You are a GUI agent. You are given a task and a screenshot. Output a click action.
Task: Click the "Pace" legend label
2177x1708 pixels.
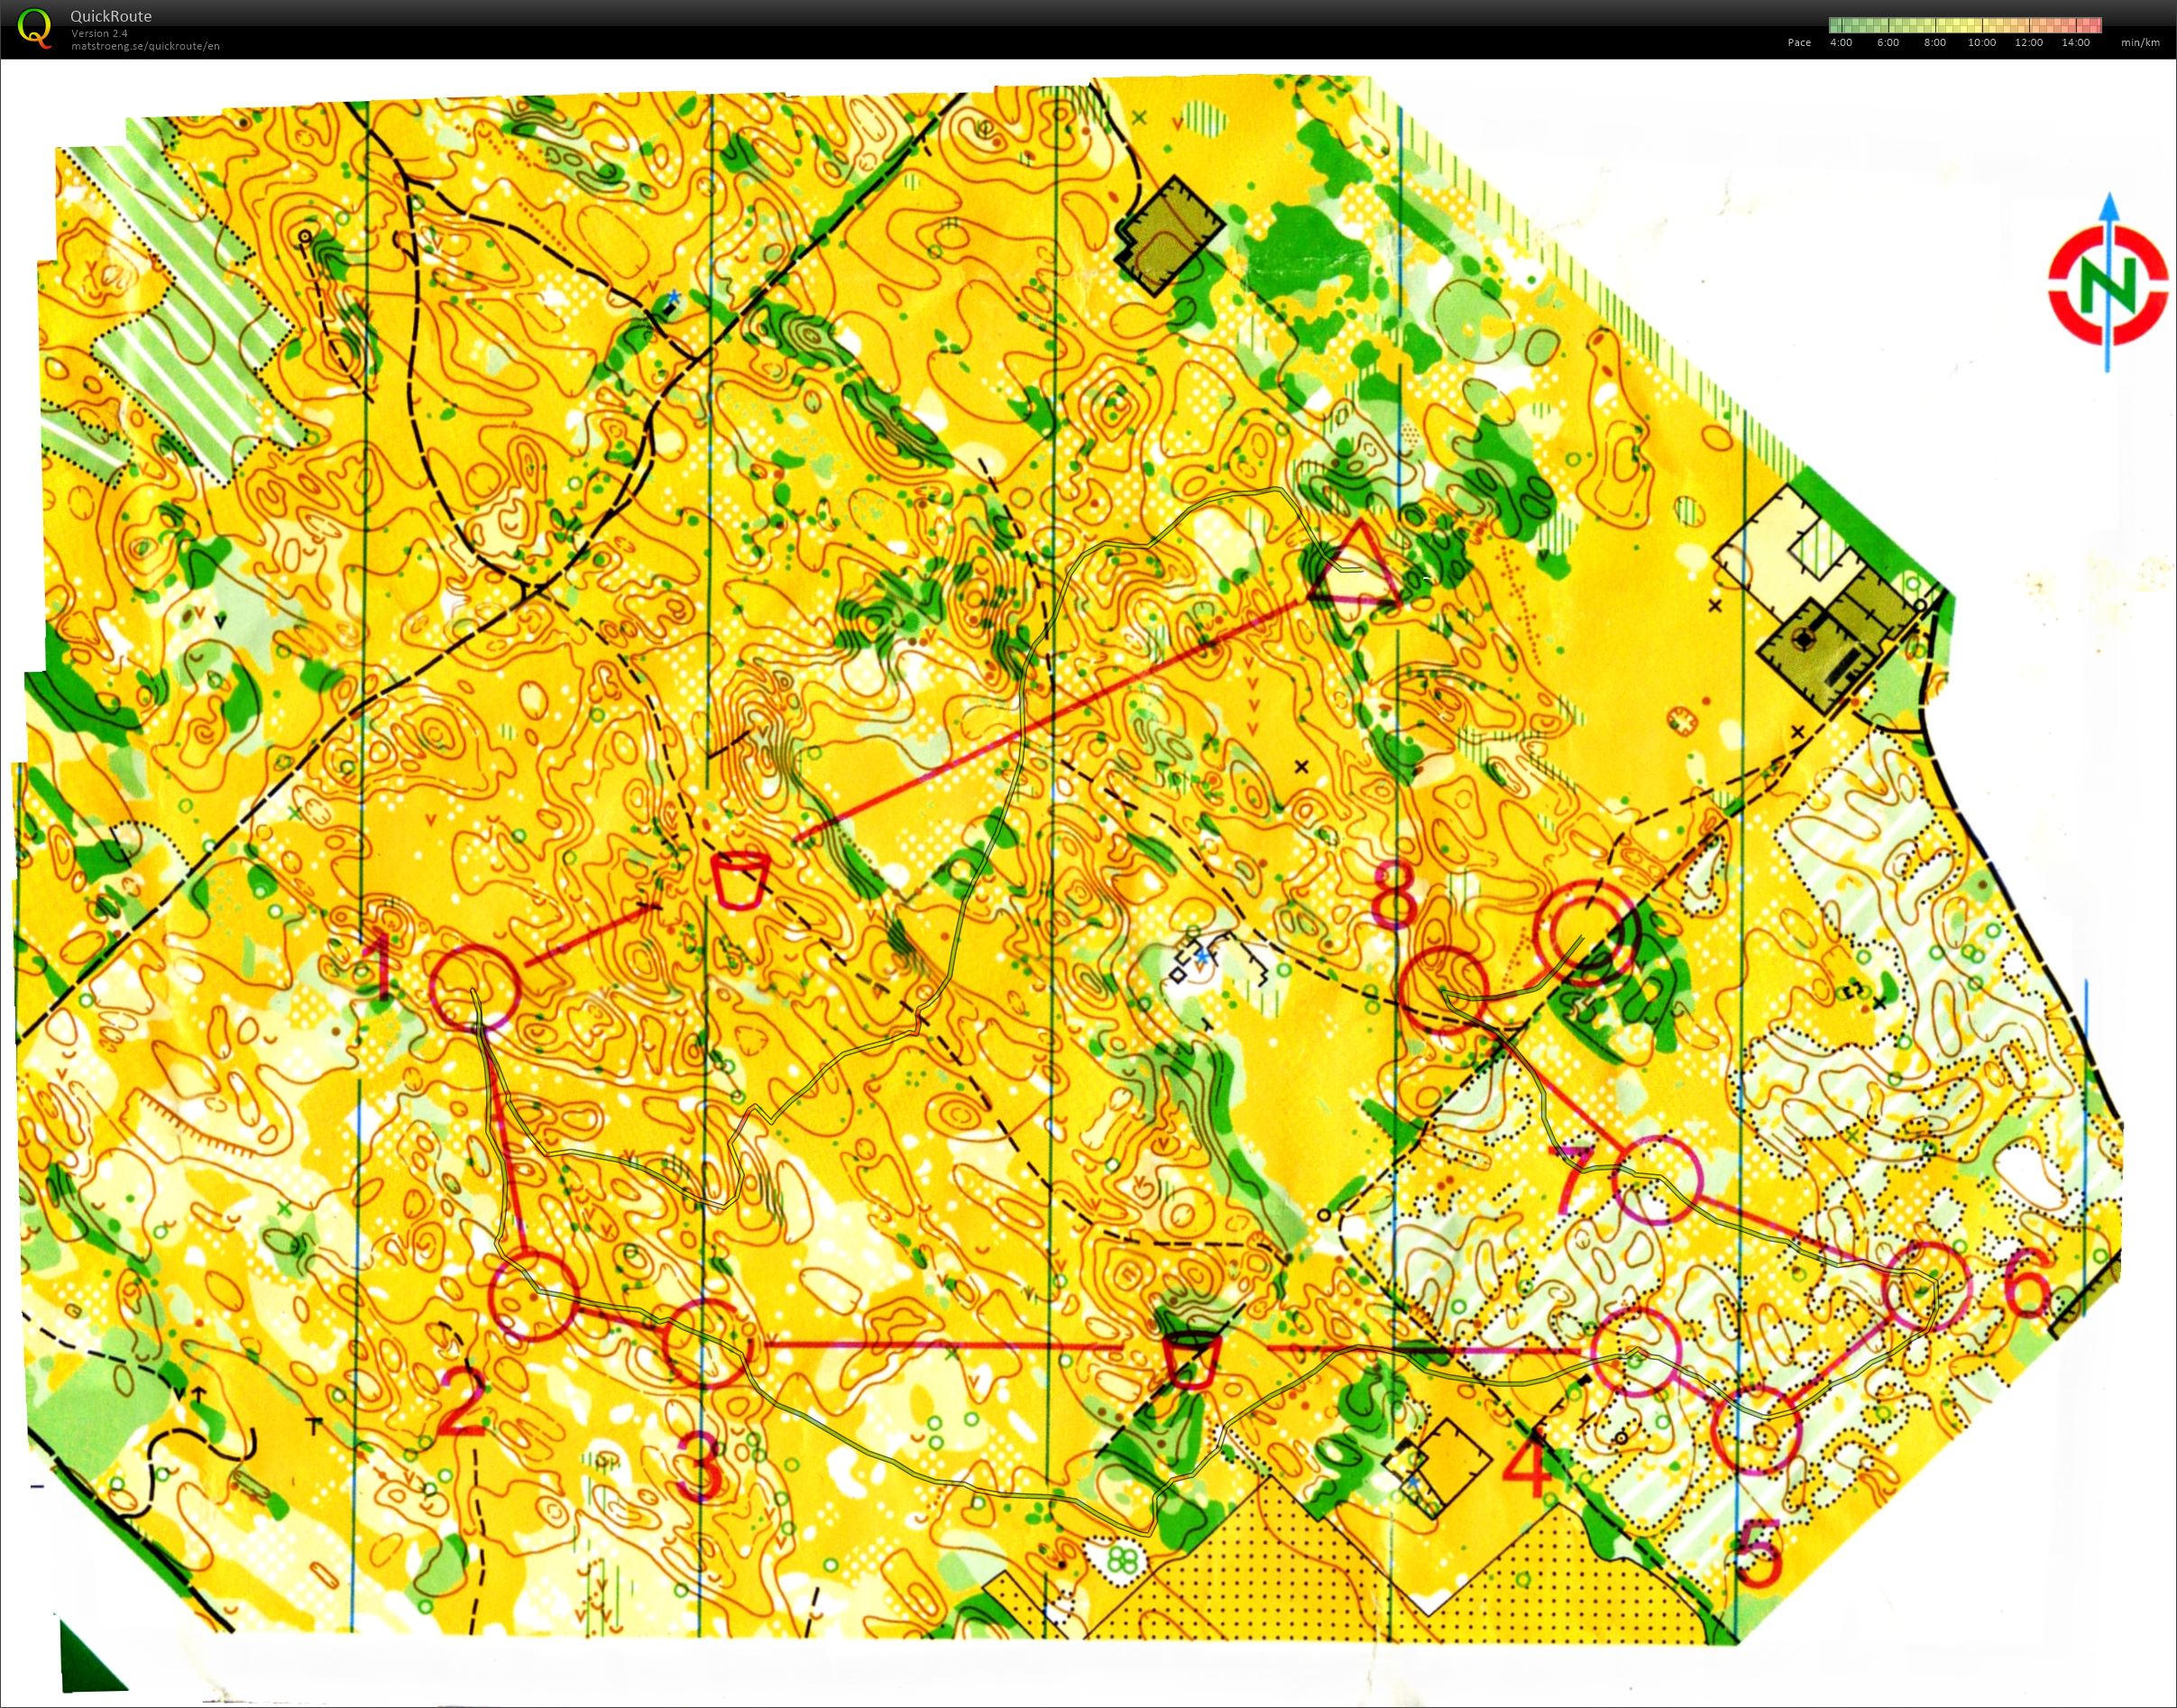pos(1799,43)
